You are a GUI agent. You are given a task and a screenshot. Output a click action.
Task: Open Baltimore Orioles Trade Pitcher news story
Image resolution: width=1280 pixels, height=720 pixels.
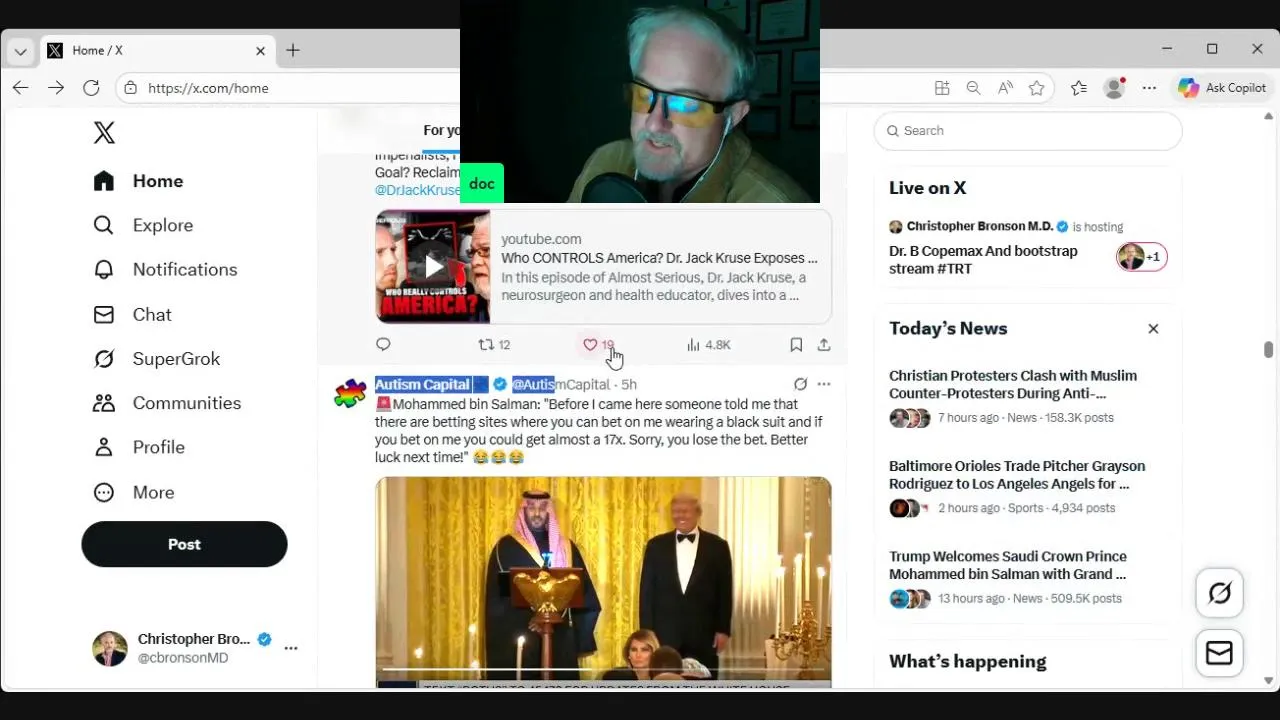[1017, 475]
